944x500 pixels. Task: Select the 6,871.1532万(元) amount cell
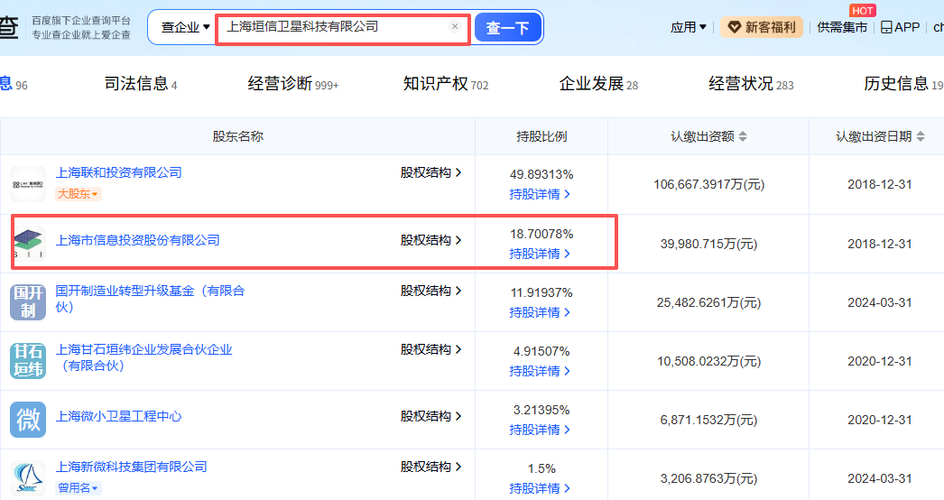709,420
